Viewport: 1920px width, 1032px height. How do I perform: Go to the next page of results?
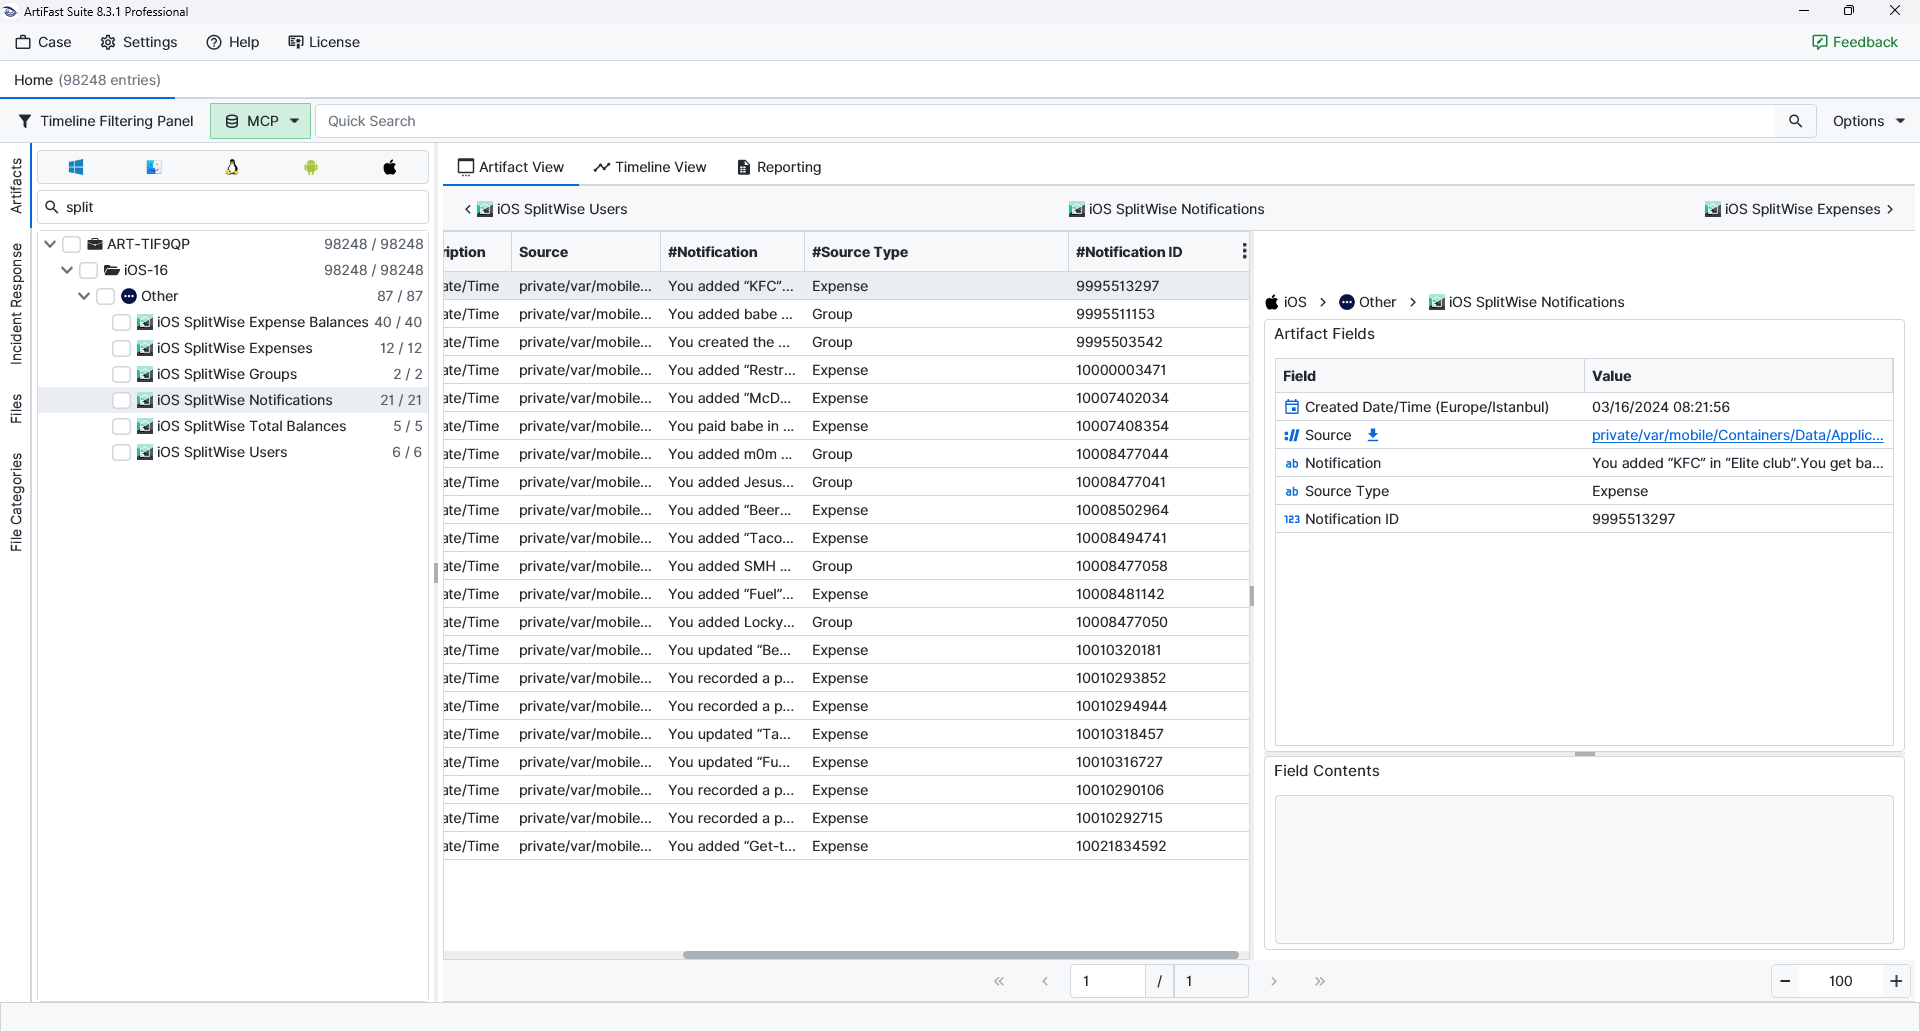coord(1274,981)
